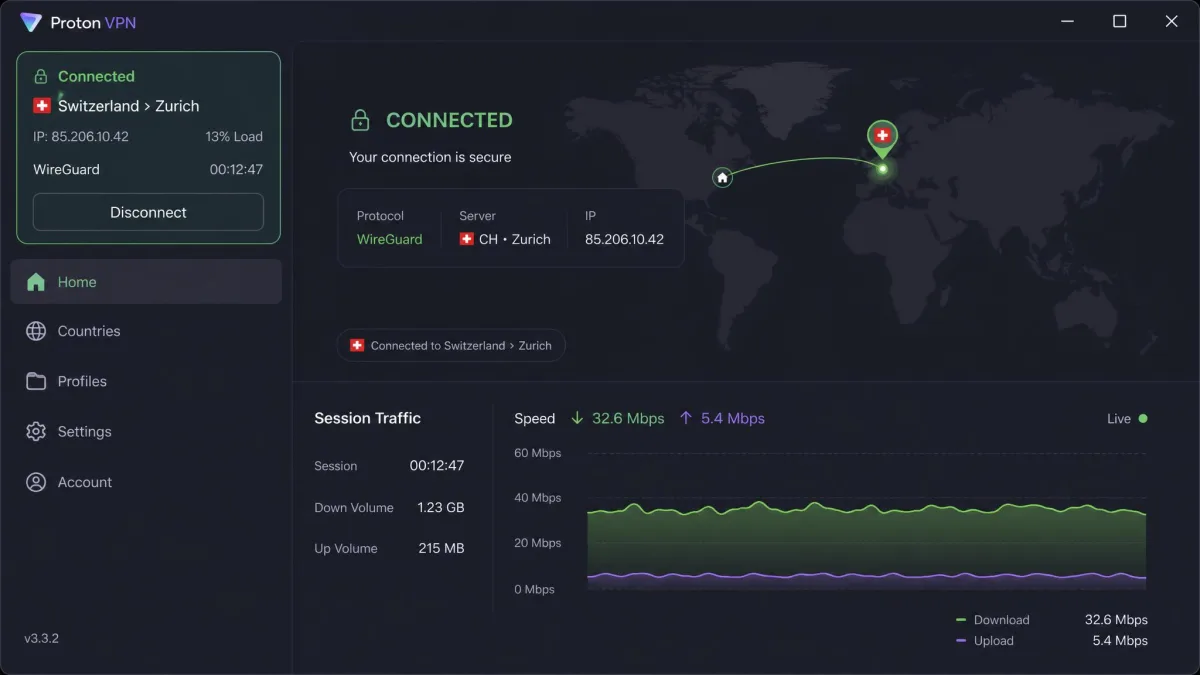Screen dimensions: 1200x675
Task: Click the version number v3.3.2
Action: tap(41, 638)
